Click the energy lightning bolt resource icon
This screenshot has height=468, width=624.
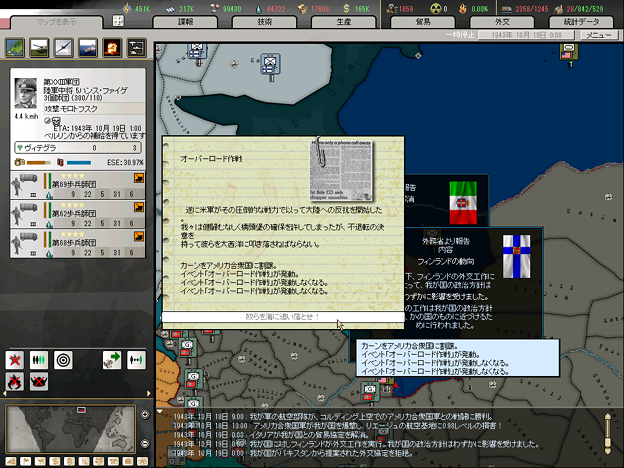(x=127, y=8)
